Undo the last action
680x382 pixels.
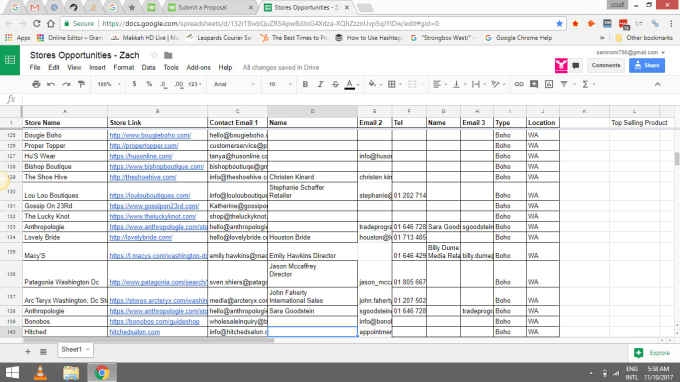click(x=51, y=84)
